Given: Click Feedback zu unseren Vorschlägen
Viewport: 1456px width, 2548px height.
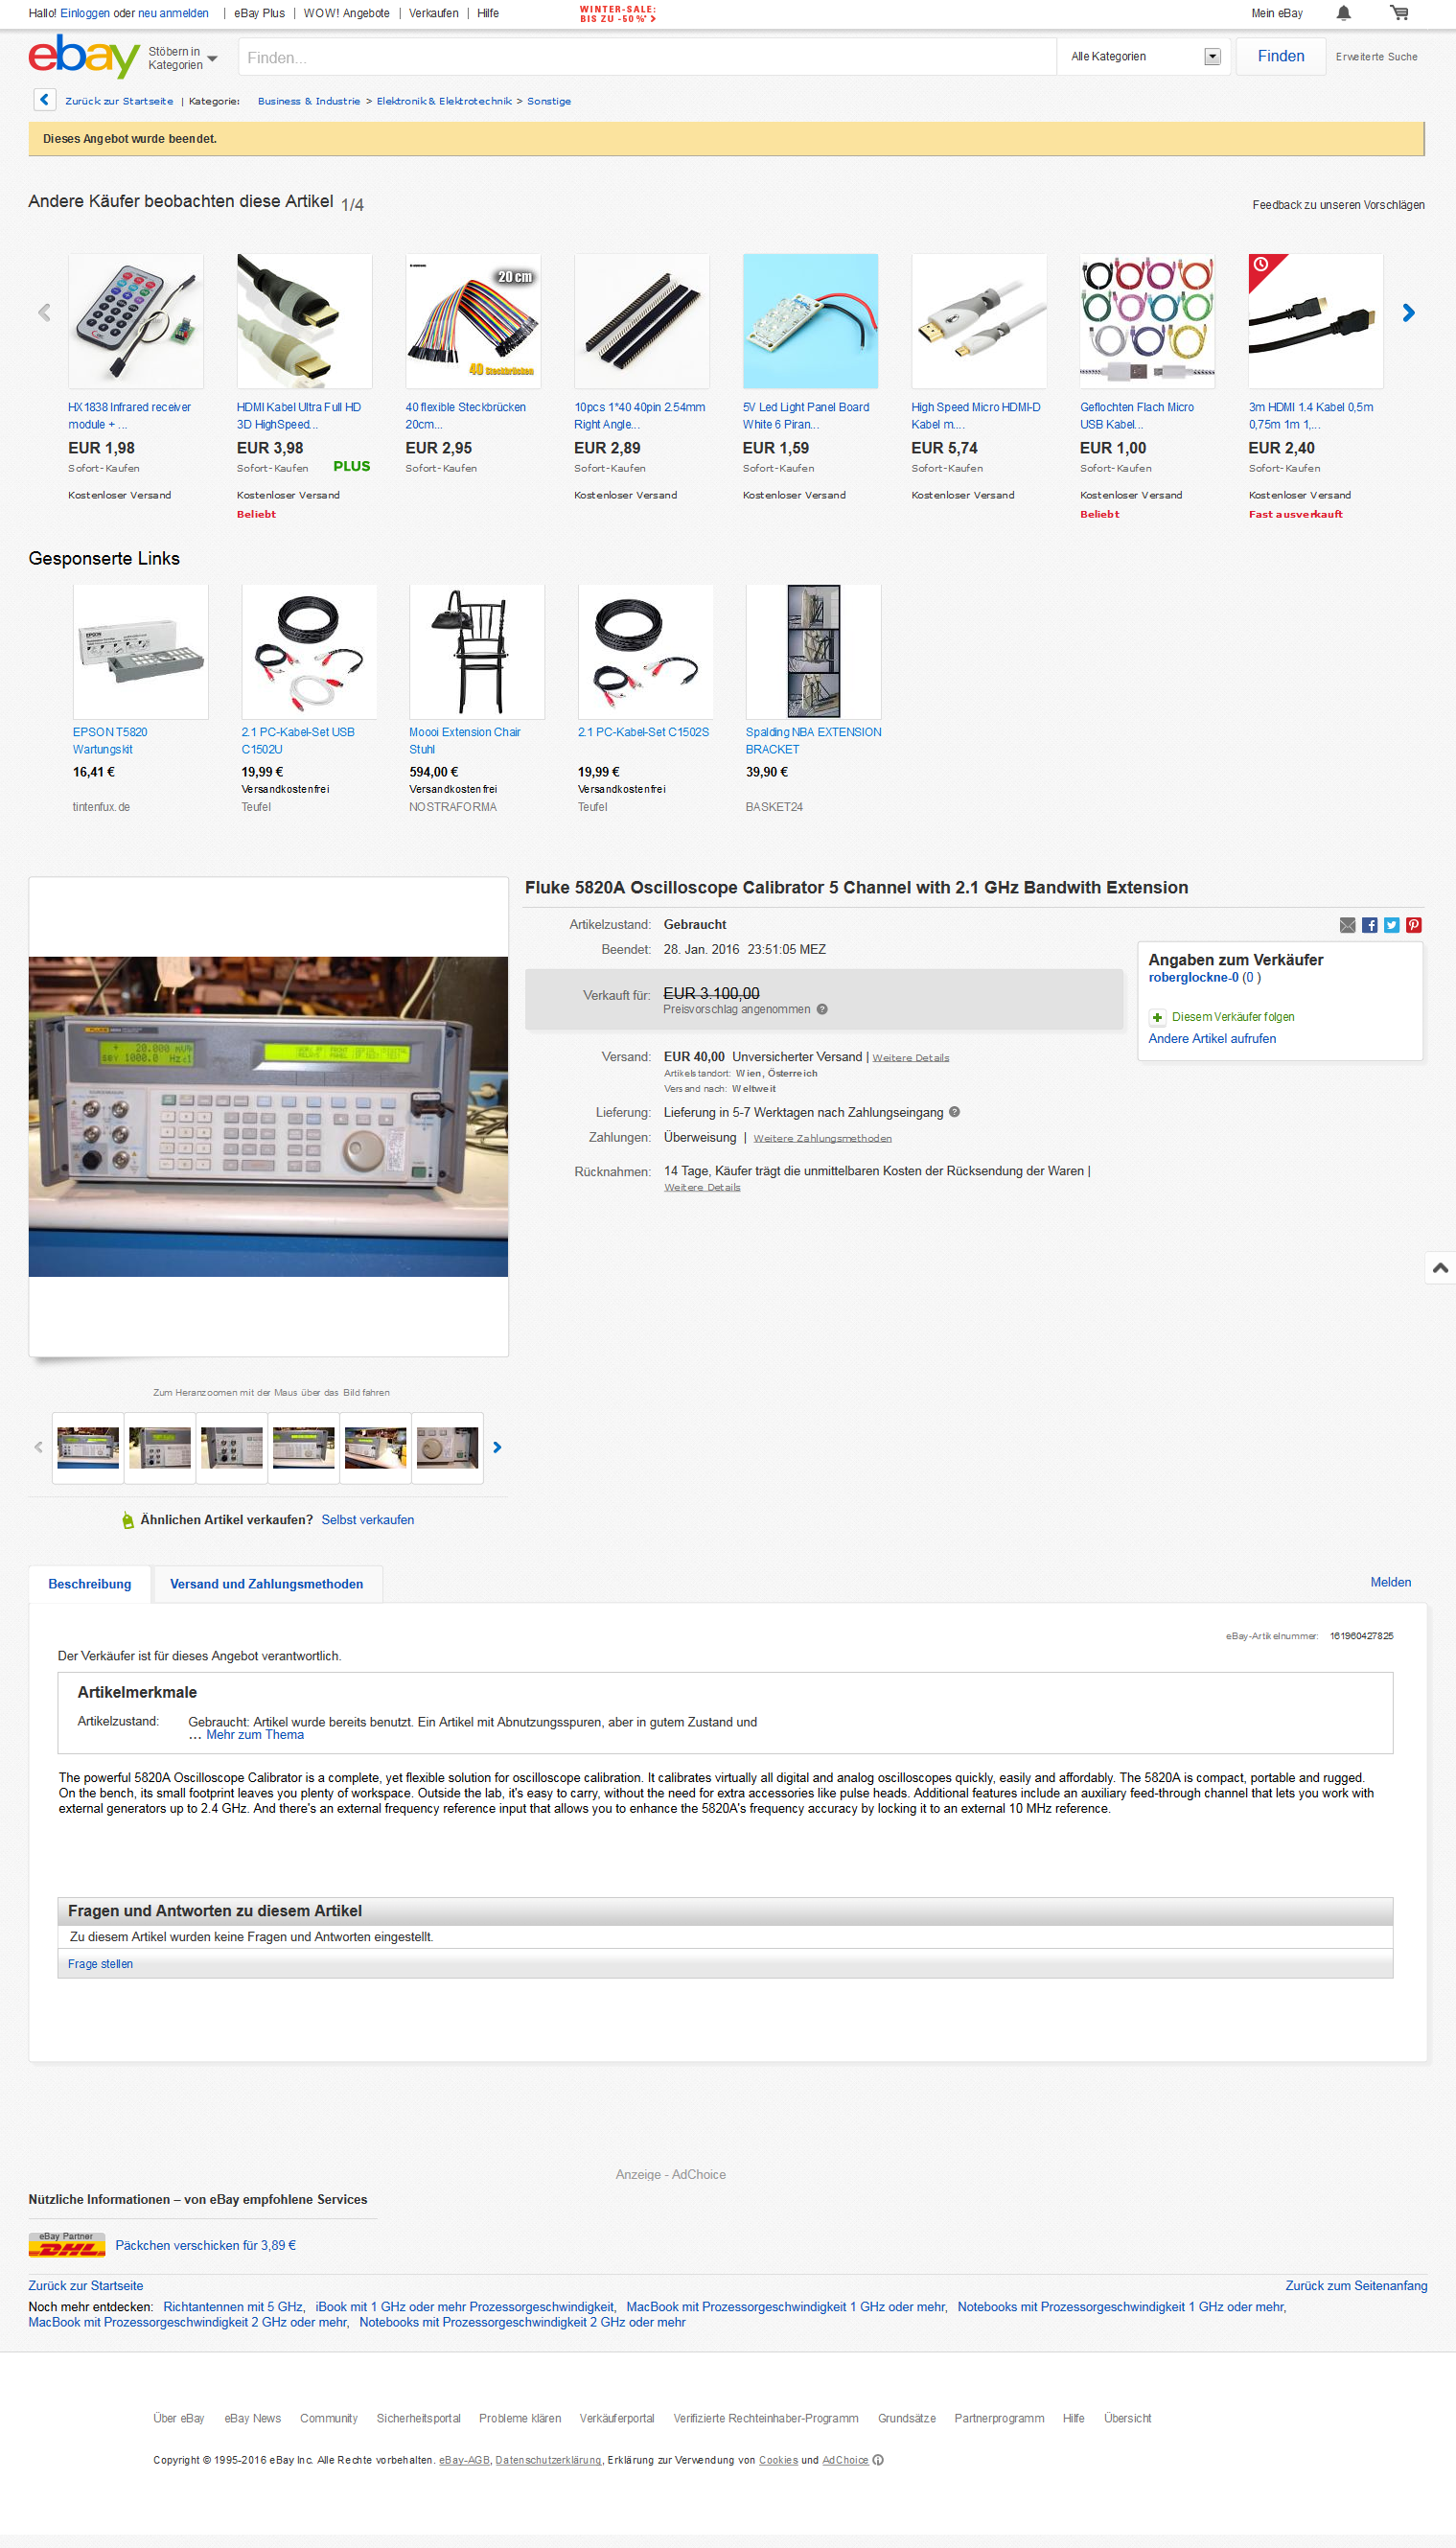Looking at the screenshot, I should coord(1338,205).
